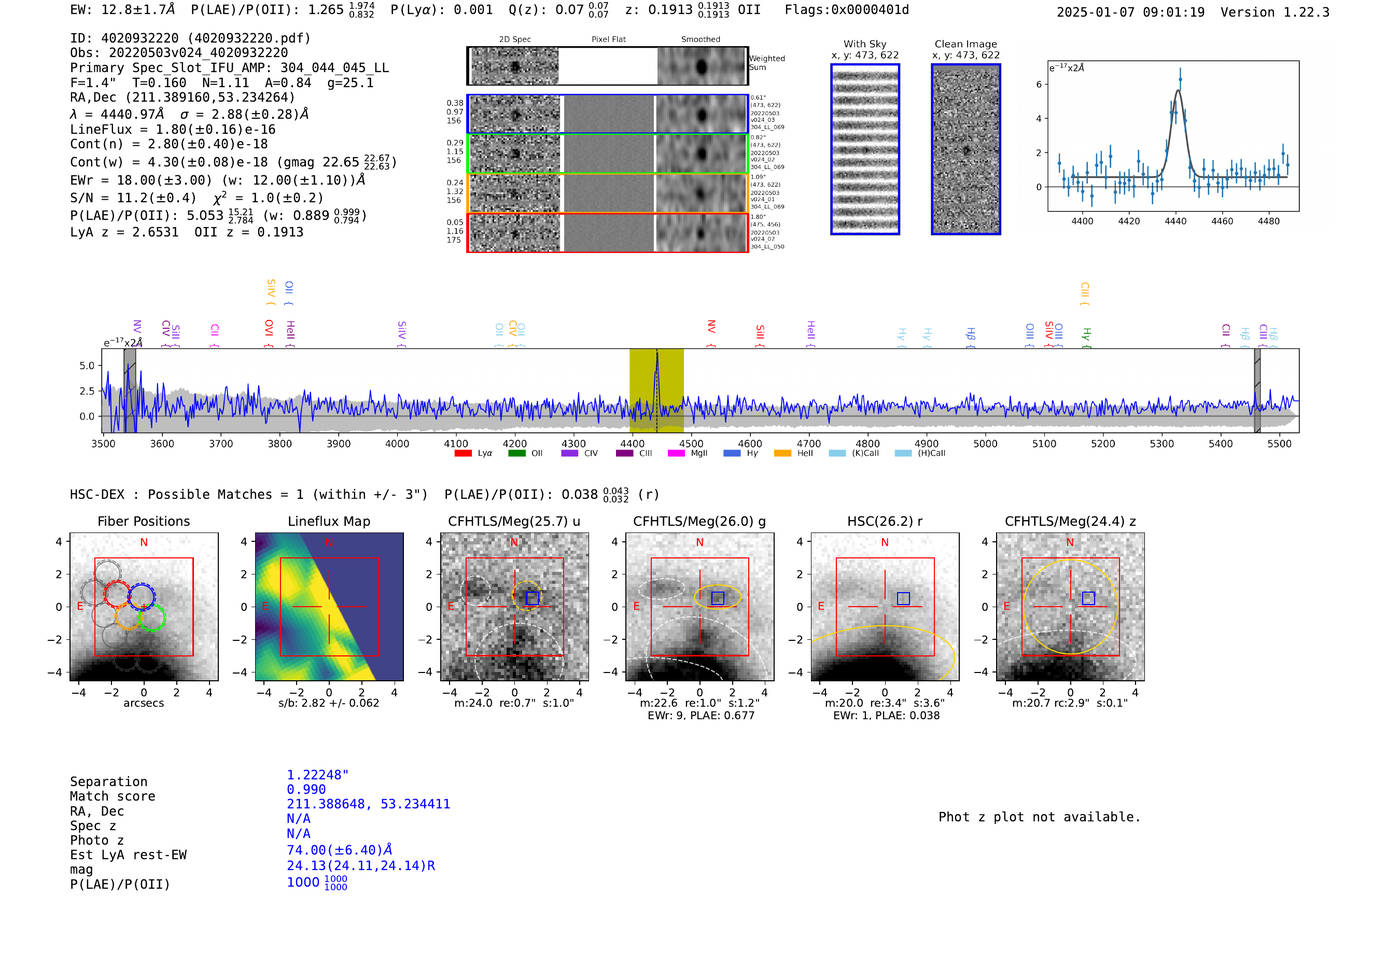Click the yellow highlighted band in the spectrum
Screen dimensions: 1400x953
click(x=656, y=391)
